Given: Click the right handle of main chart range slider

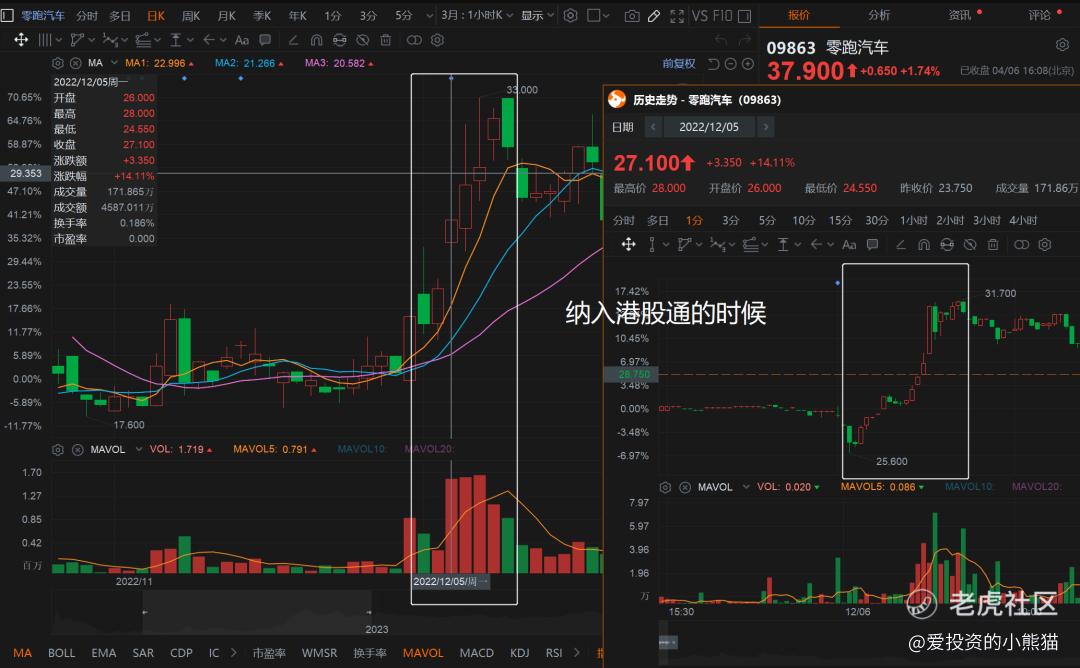Looking at the screenshot, I should (x=369, y=612).
